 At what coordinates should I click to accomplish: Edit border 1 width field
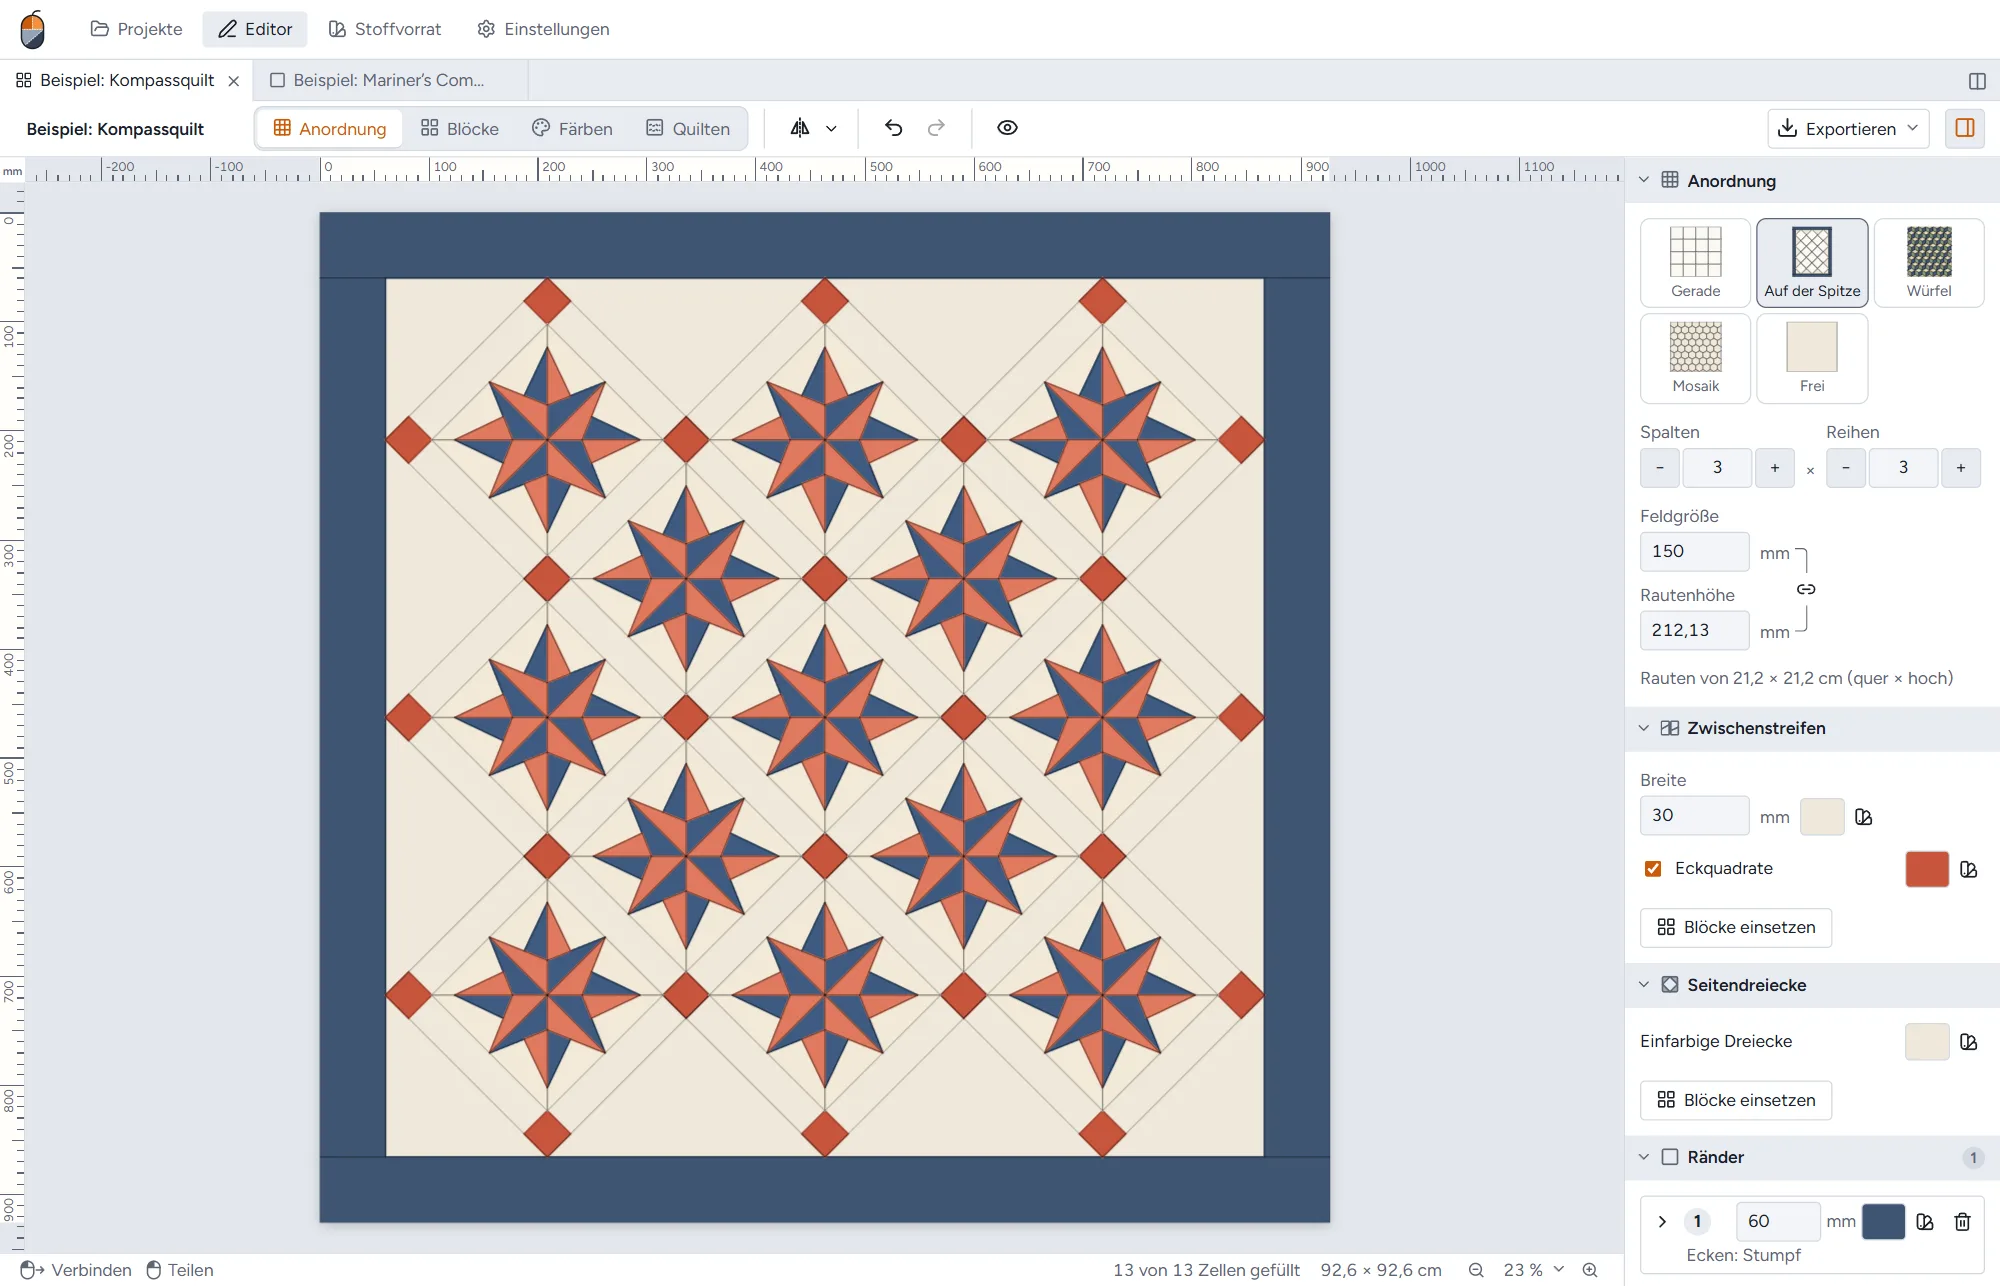tap(1778, 1221)
